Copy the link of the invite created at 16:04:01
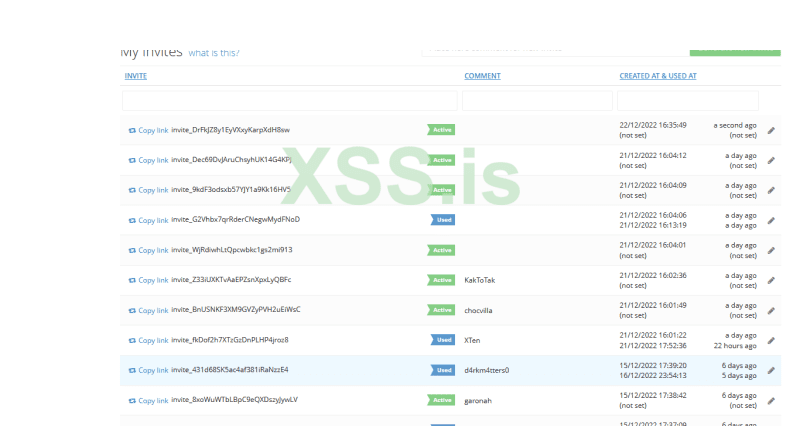Viewport: 800px width, 426px height. (148, 250)
